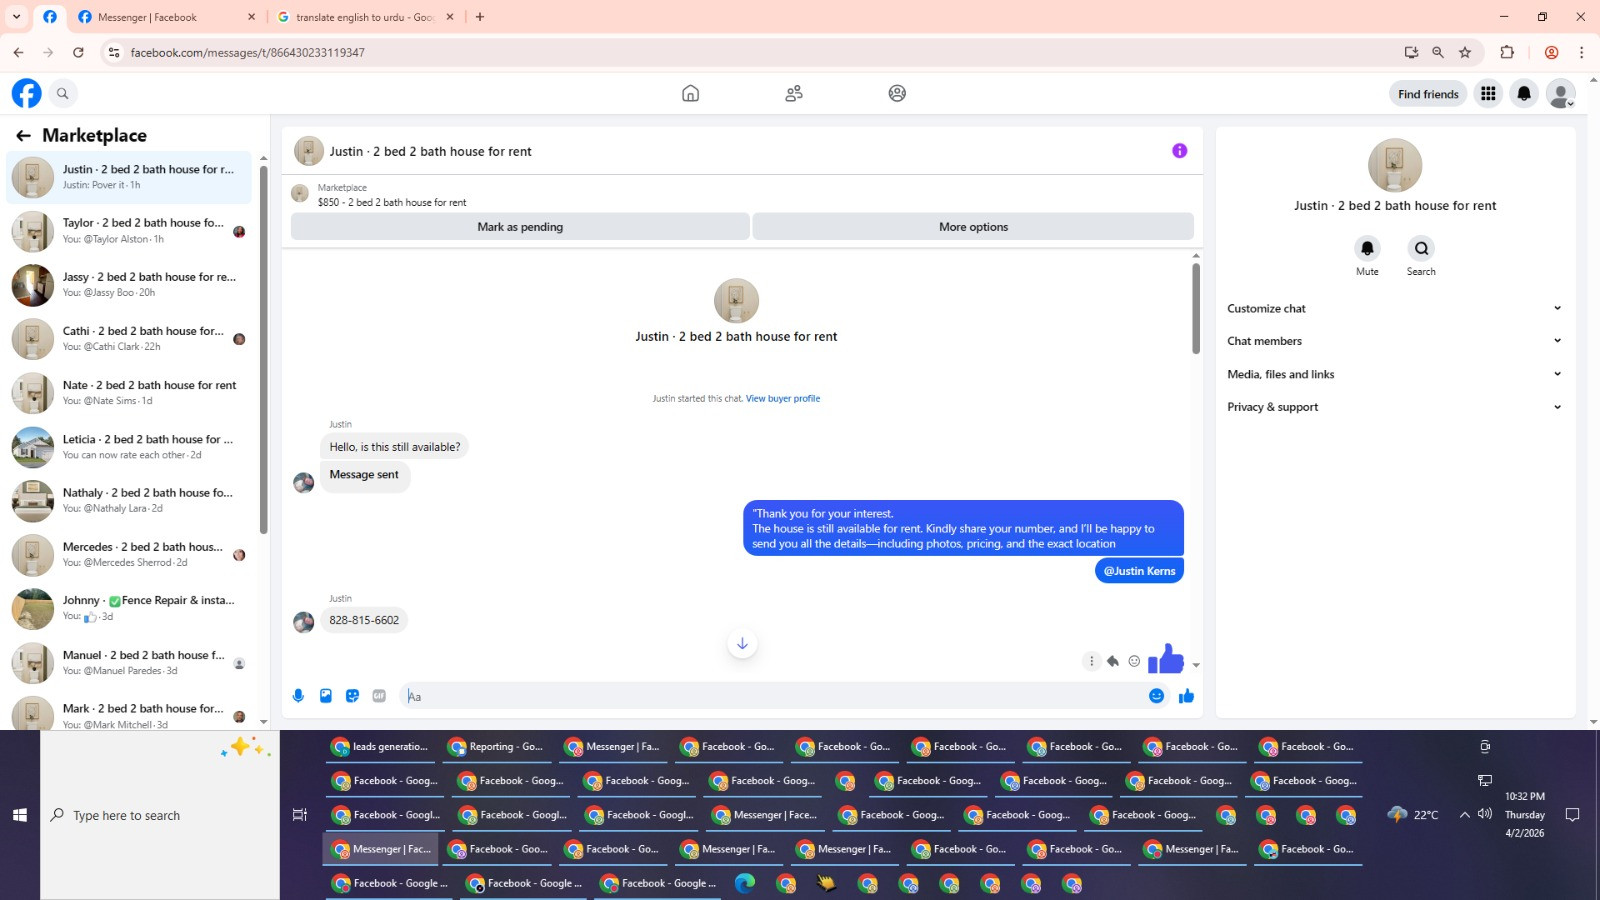This screenshot has width=1600, height=900.
Task: Switch to the Messenger | Facebook tab
Action: (166, 17)
